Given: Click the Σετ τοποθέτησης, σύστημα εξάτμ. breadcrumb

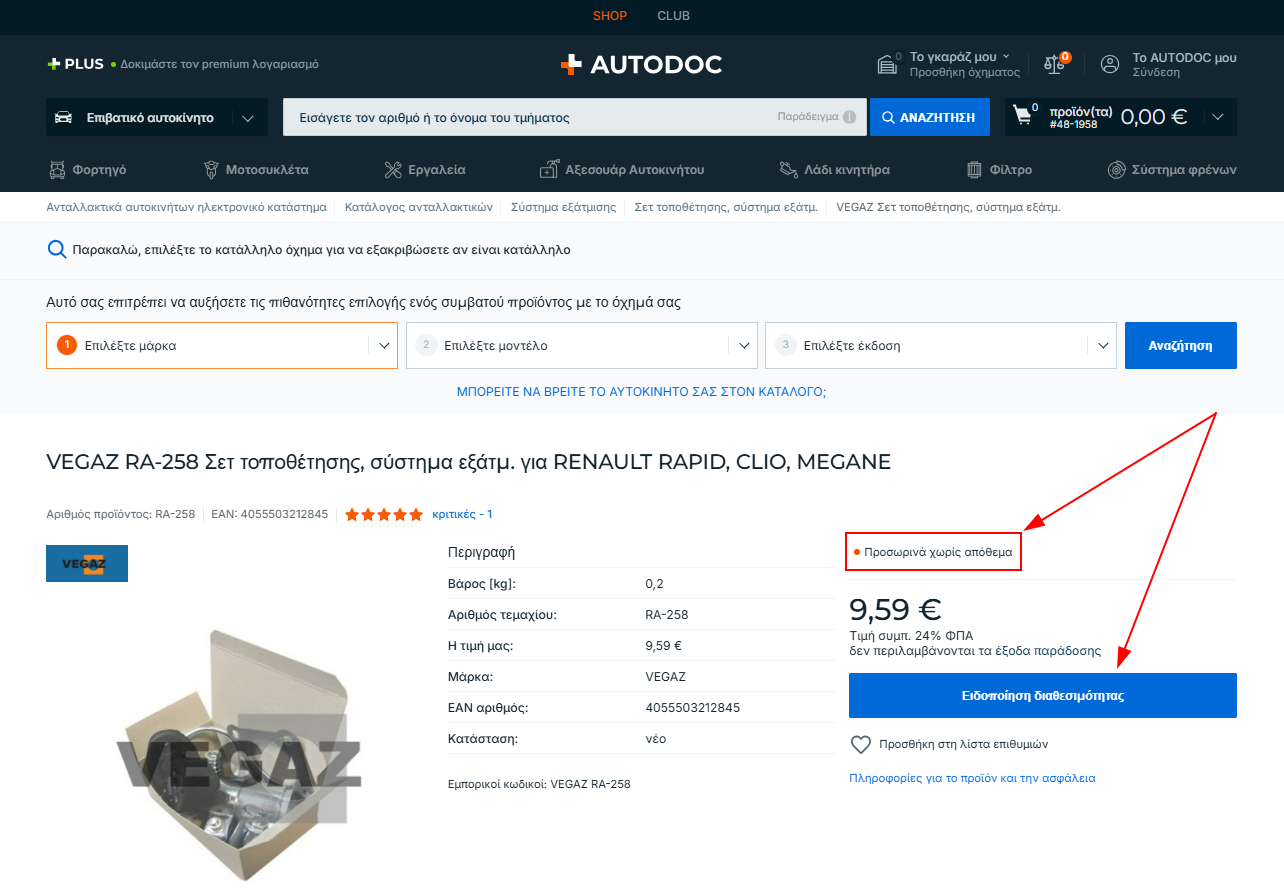Looking at the screenshot, I should (727, 207).
